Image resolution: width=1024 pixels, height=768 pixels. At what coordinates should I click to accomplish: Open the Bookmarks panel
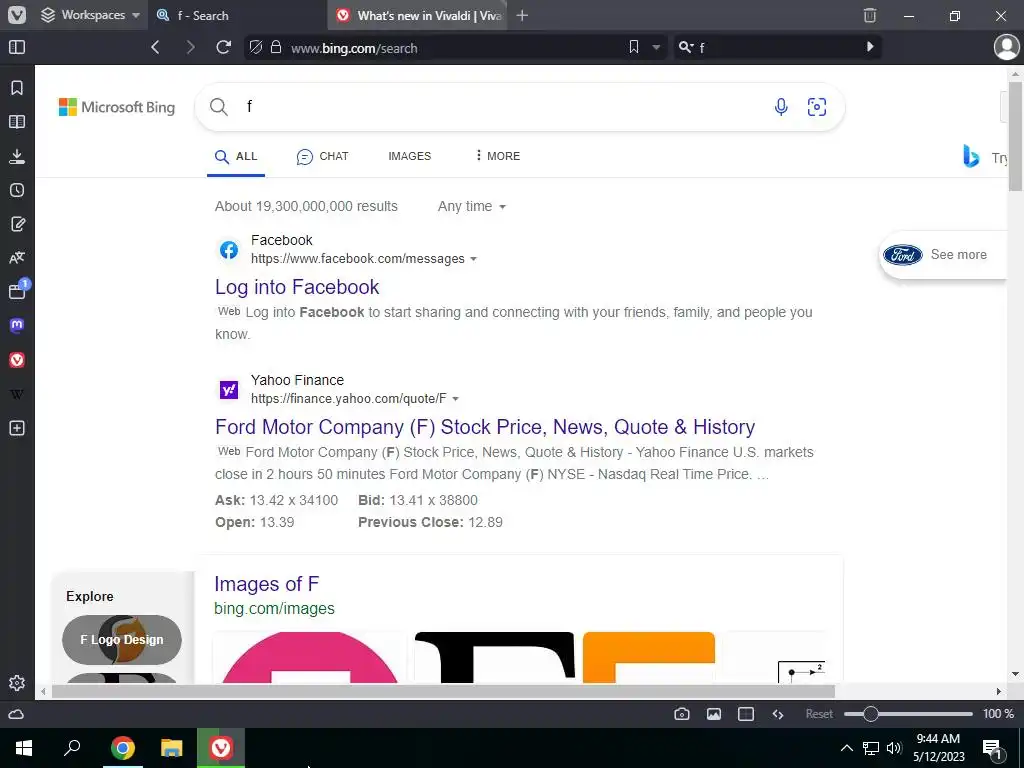17,88
